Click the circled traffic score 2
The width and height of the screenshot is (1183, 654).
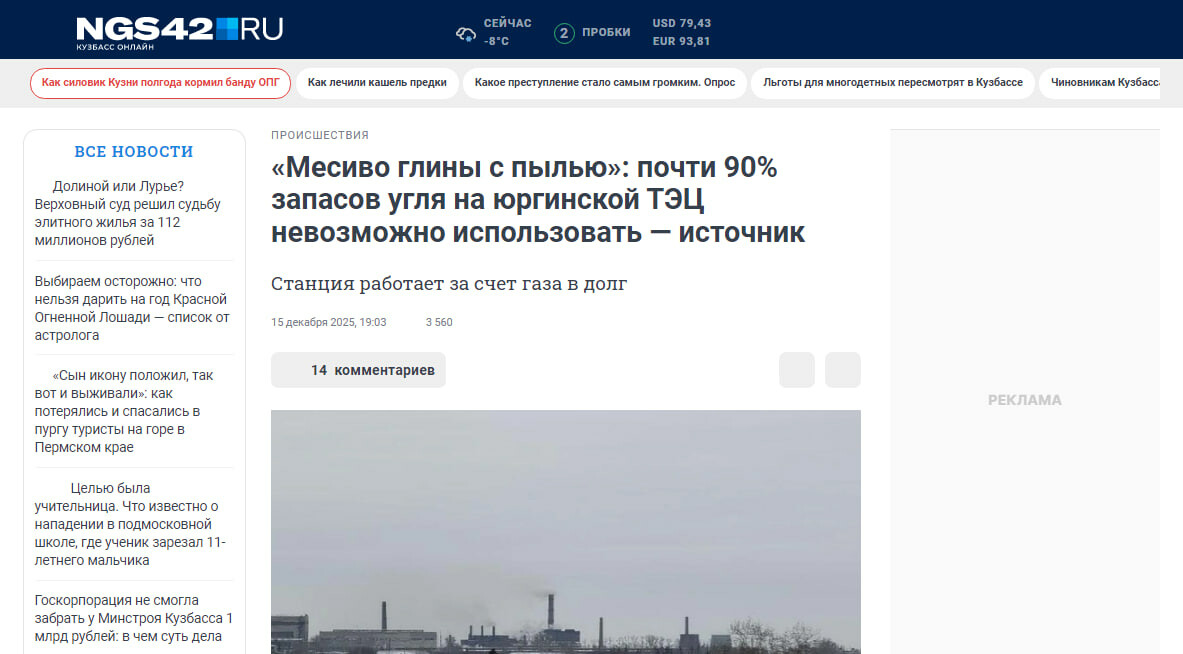[564, 33]
